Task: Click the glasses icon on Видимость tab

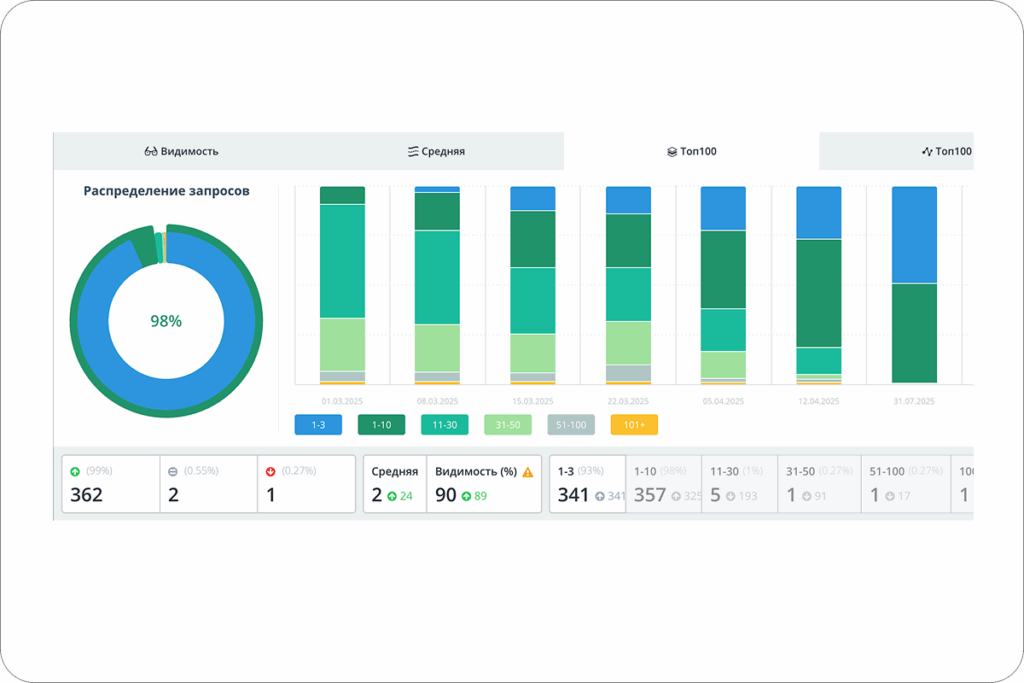Action: click(x=151, y=151)
